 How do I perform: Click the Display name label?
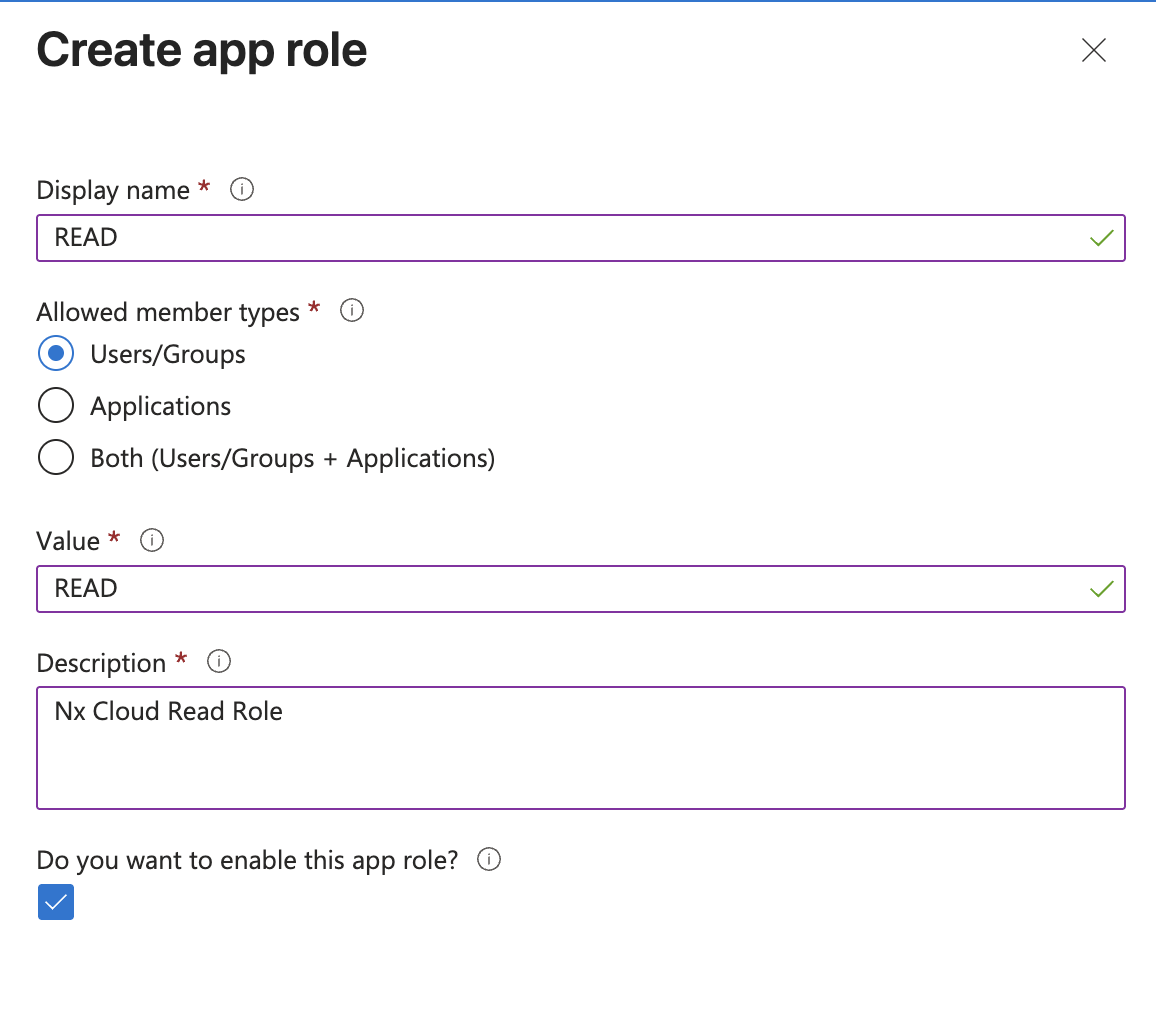pyautogui.click(x=113, y=190)
